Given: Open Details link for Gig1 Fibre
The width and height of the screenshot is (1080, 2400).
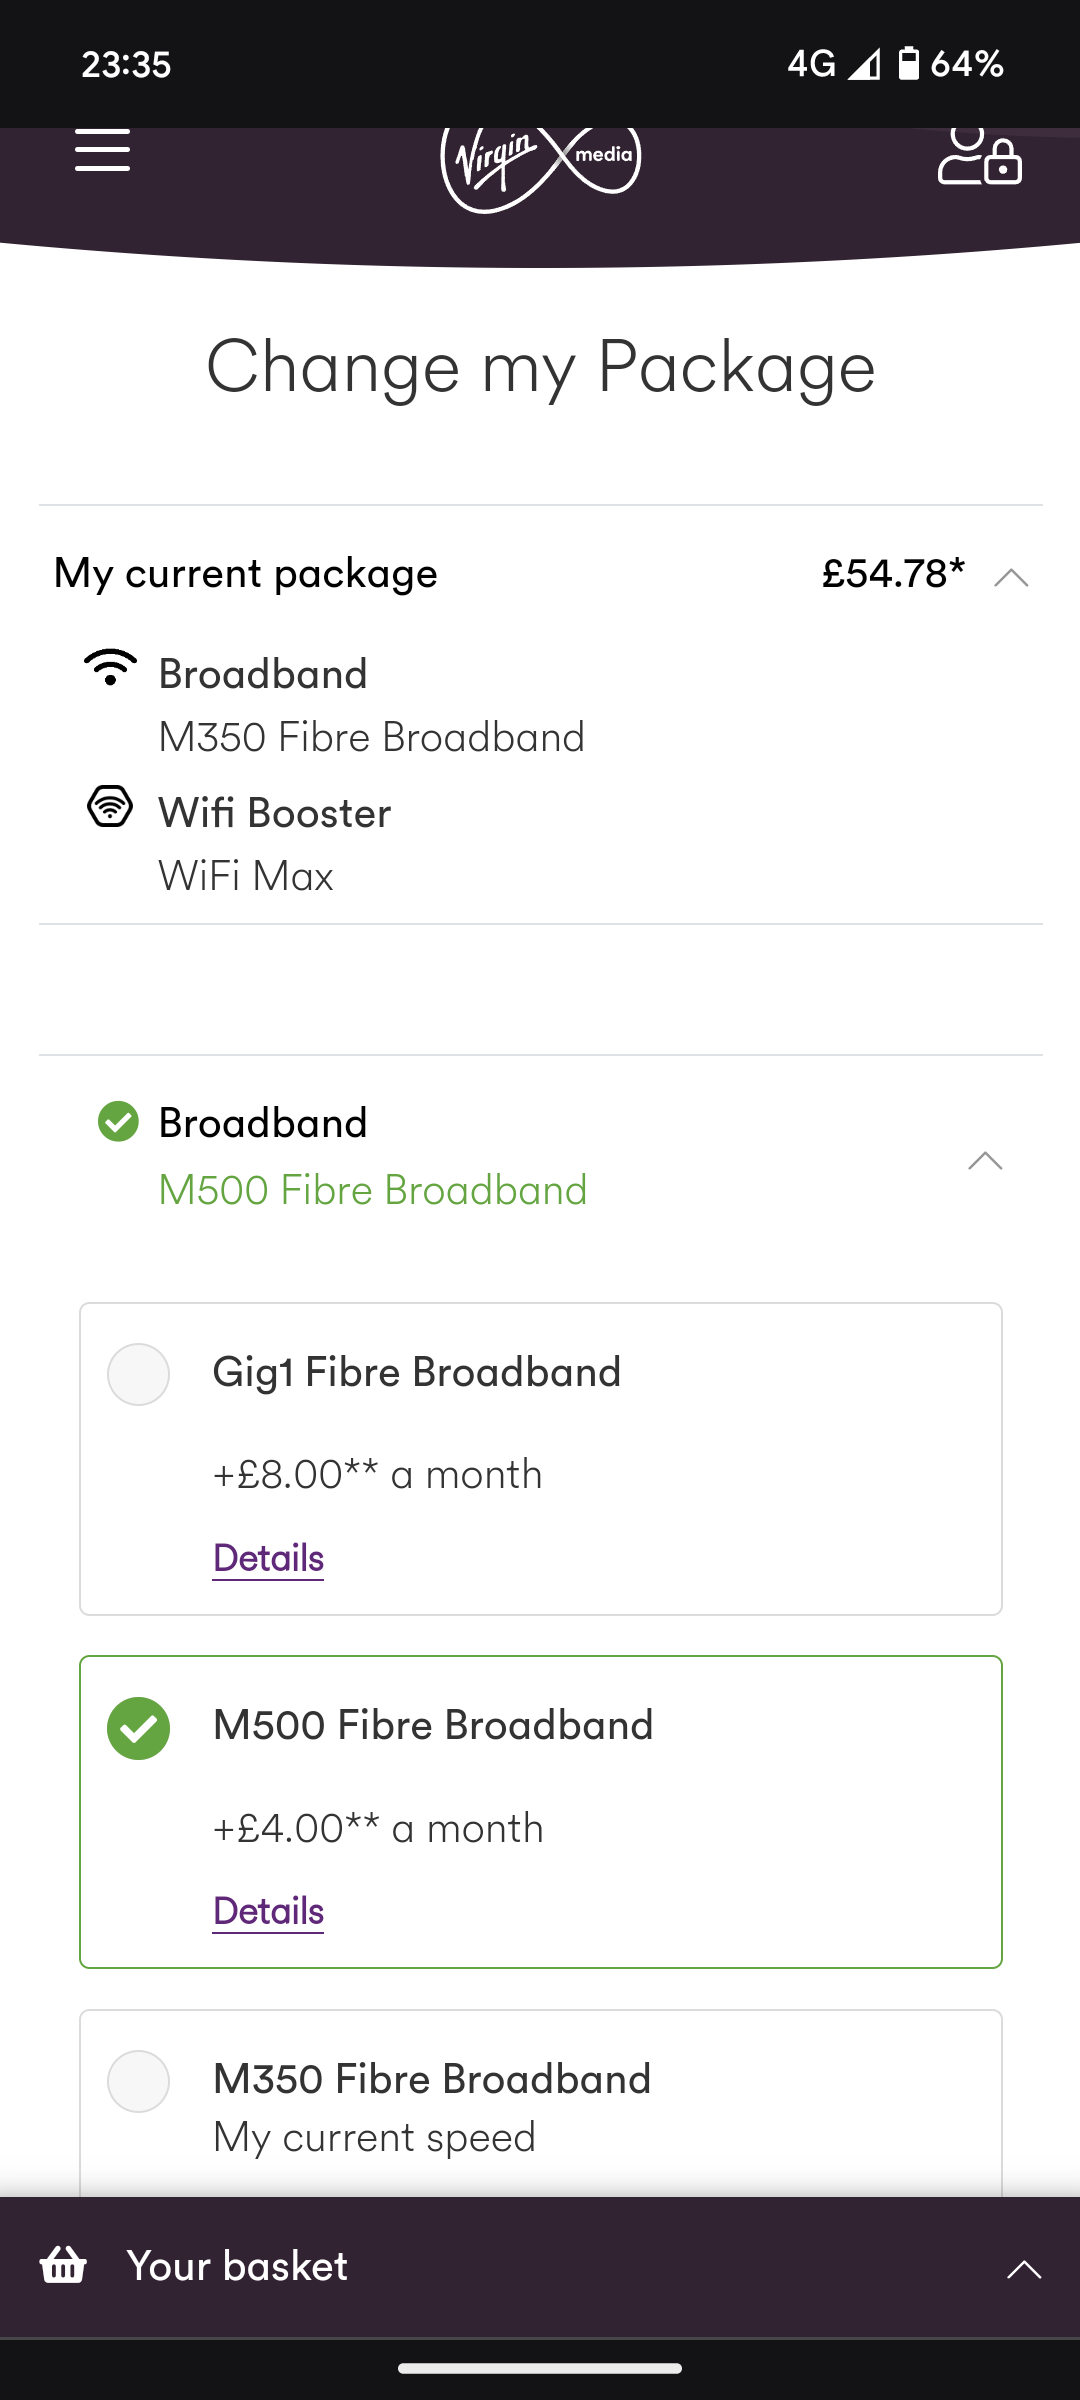Looking at the screenshot, I should [268, 1558].
